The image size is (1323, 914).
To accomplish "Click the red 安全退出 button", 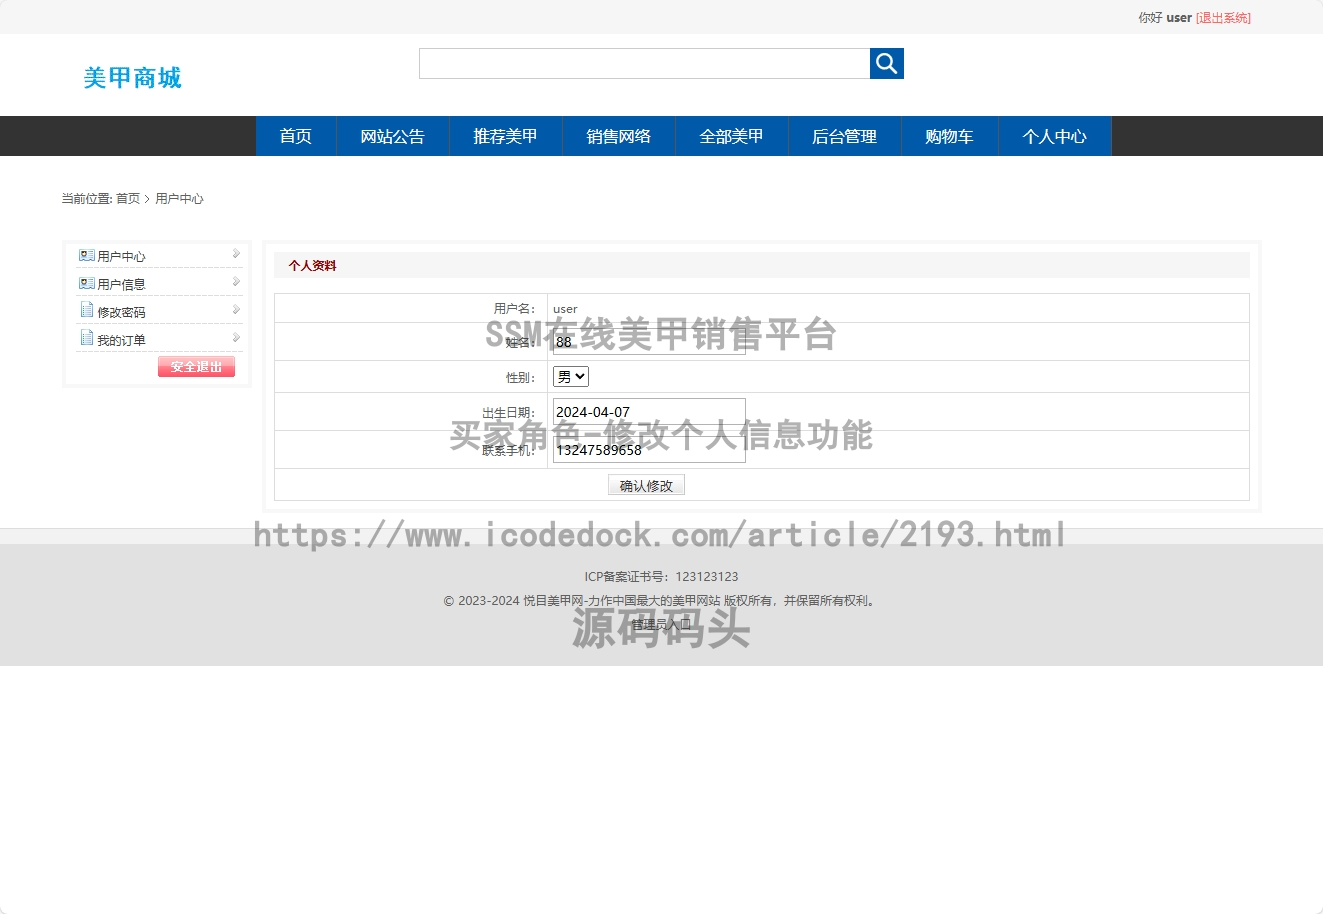I will pyautogui.click(x=196, y=367).
